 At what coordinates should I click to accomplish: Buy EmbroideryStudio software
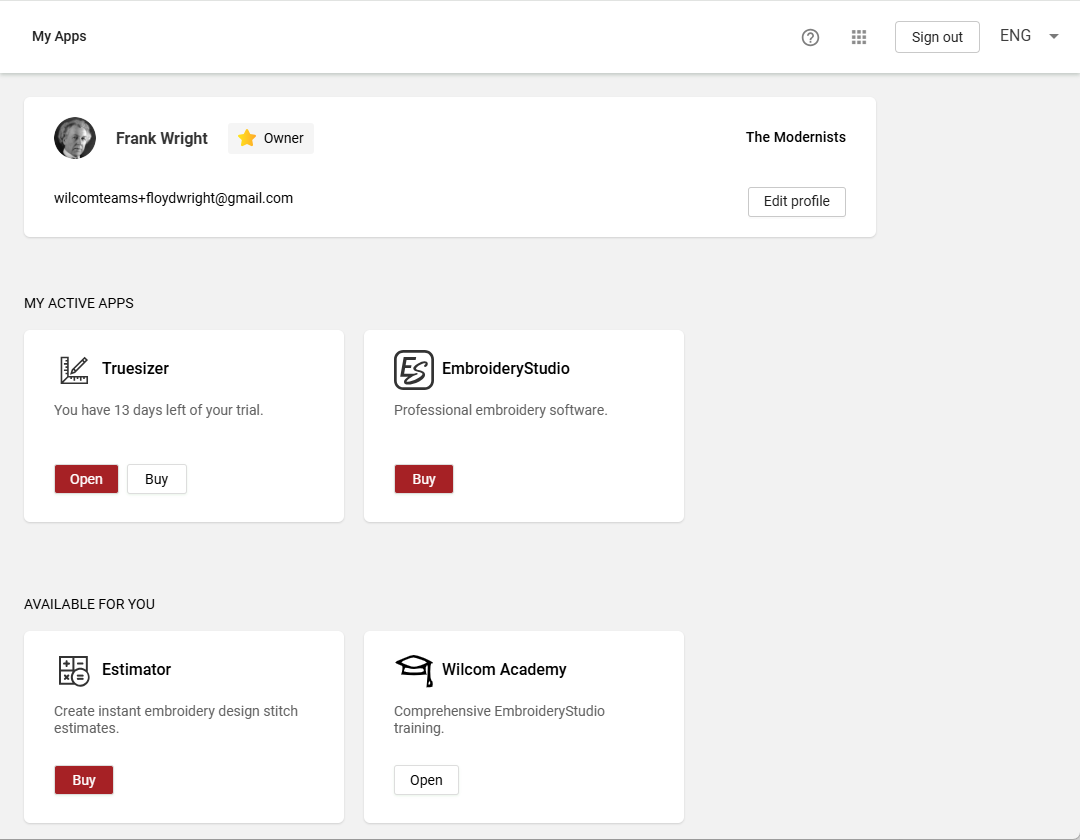(424, 479)
